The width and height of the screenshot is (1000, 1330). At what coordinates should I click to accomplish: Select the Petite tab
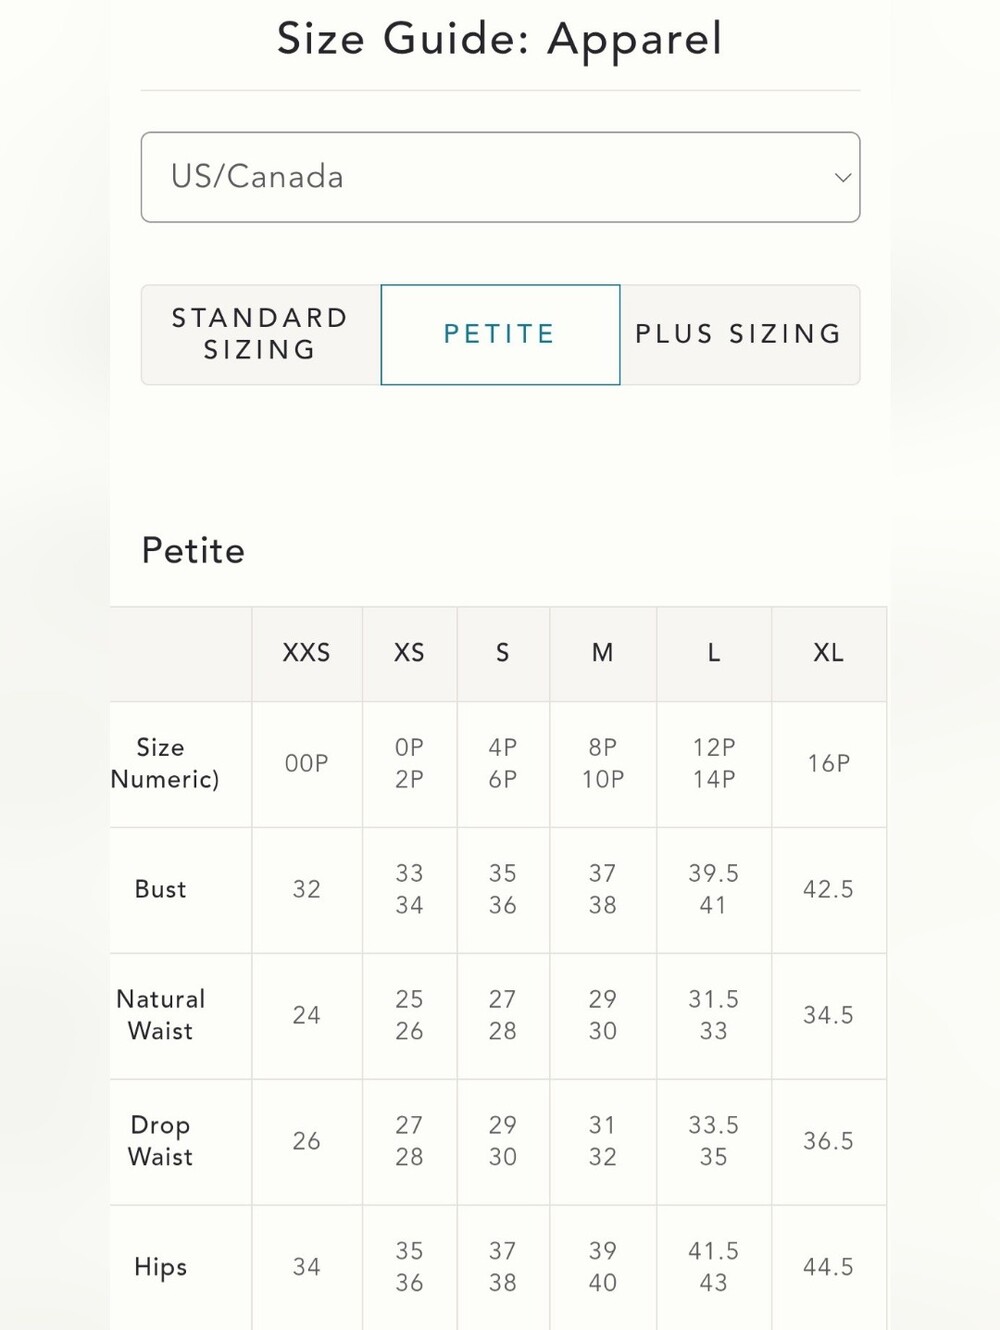[x=500, y=334]
